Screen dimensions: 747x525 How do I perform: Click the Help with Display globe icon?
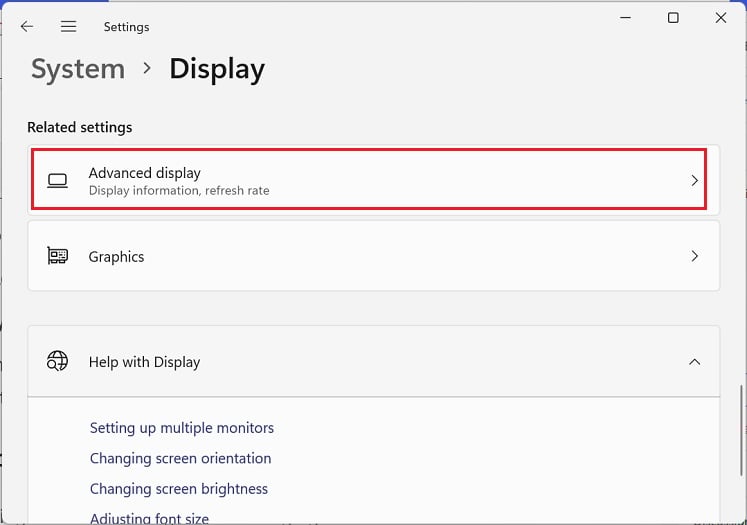pyautogui.click(x=58, y=362)
